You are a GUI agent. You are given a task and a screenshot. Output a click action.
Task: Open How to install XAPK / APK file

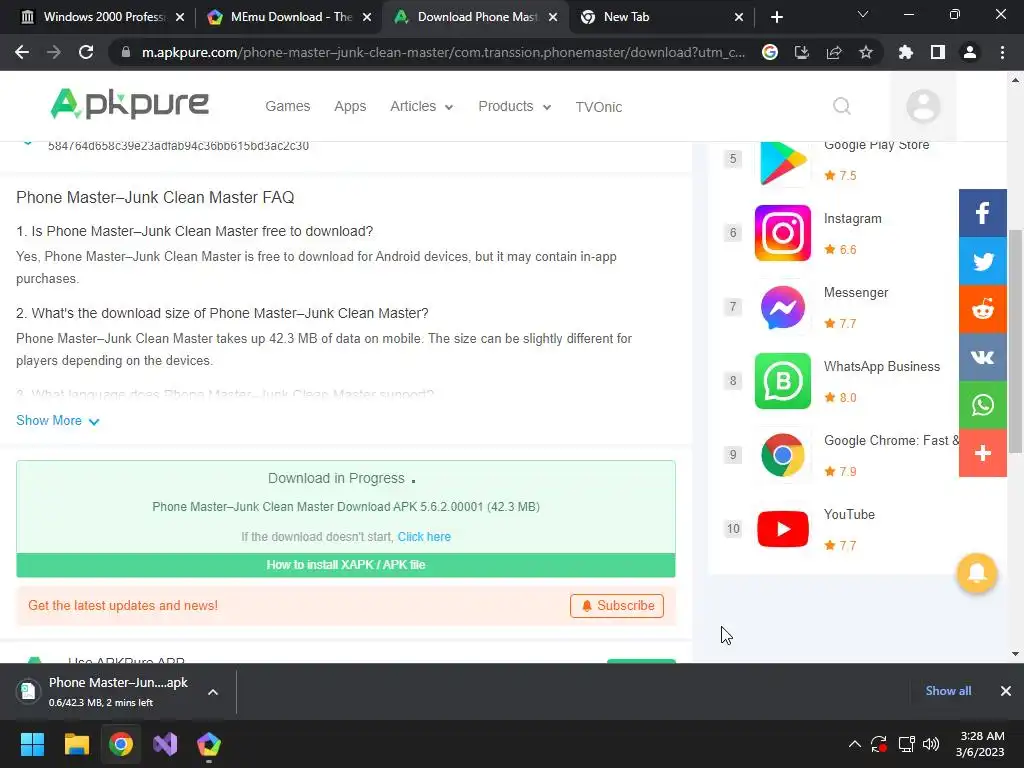coord(345,565)
